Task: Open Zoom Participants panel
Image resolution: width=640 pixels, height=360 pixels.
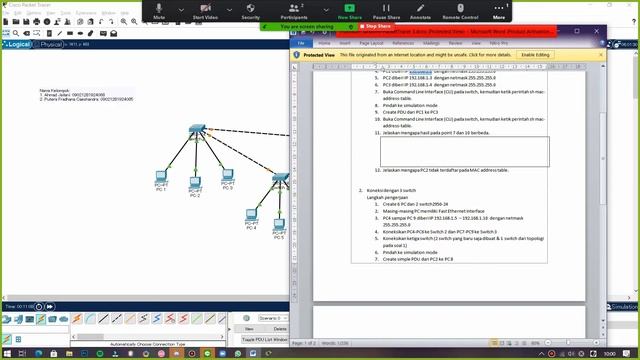Action: click(294, 11)
